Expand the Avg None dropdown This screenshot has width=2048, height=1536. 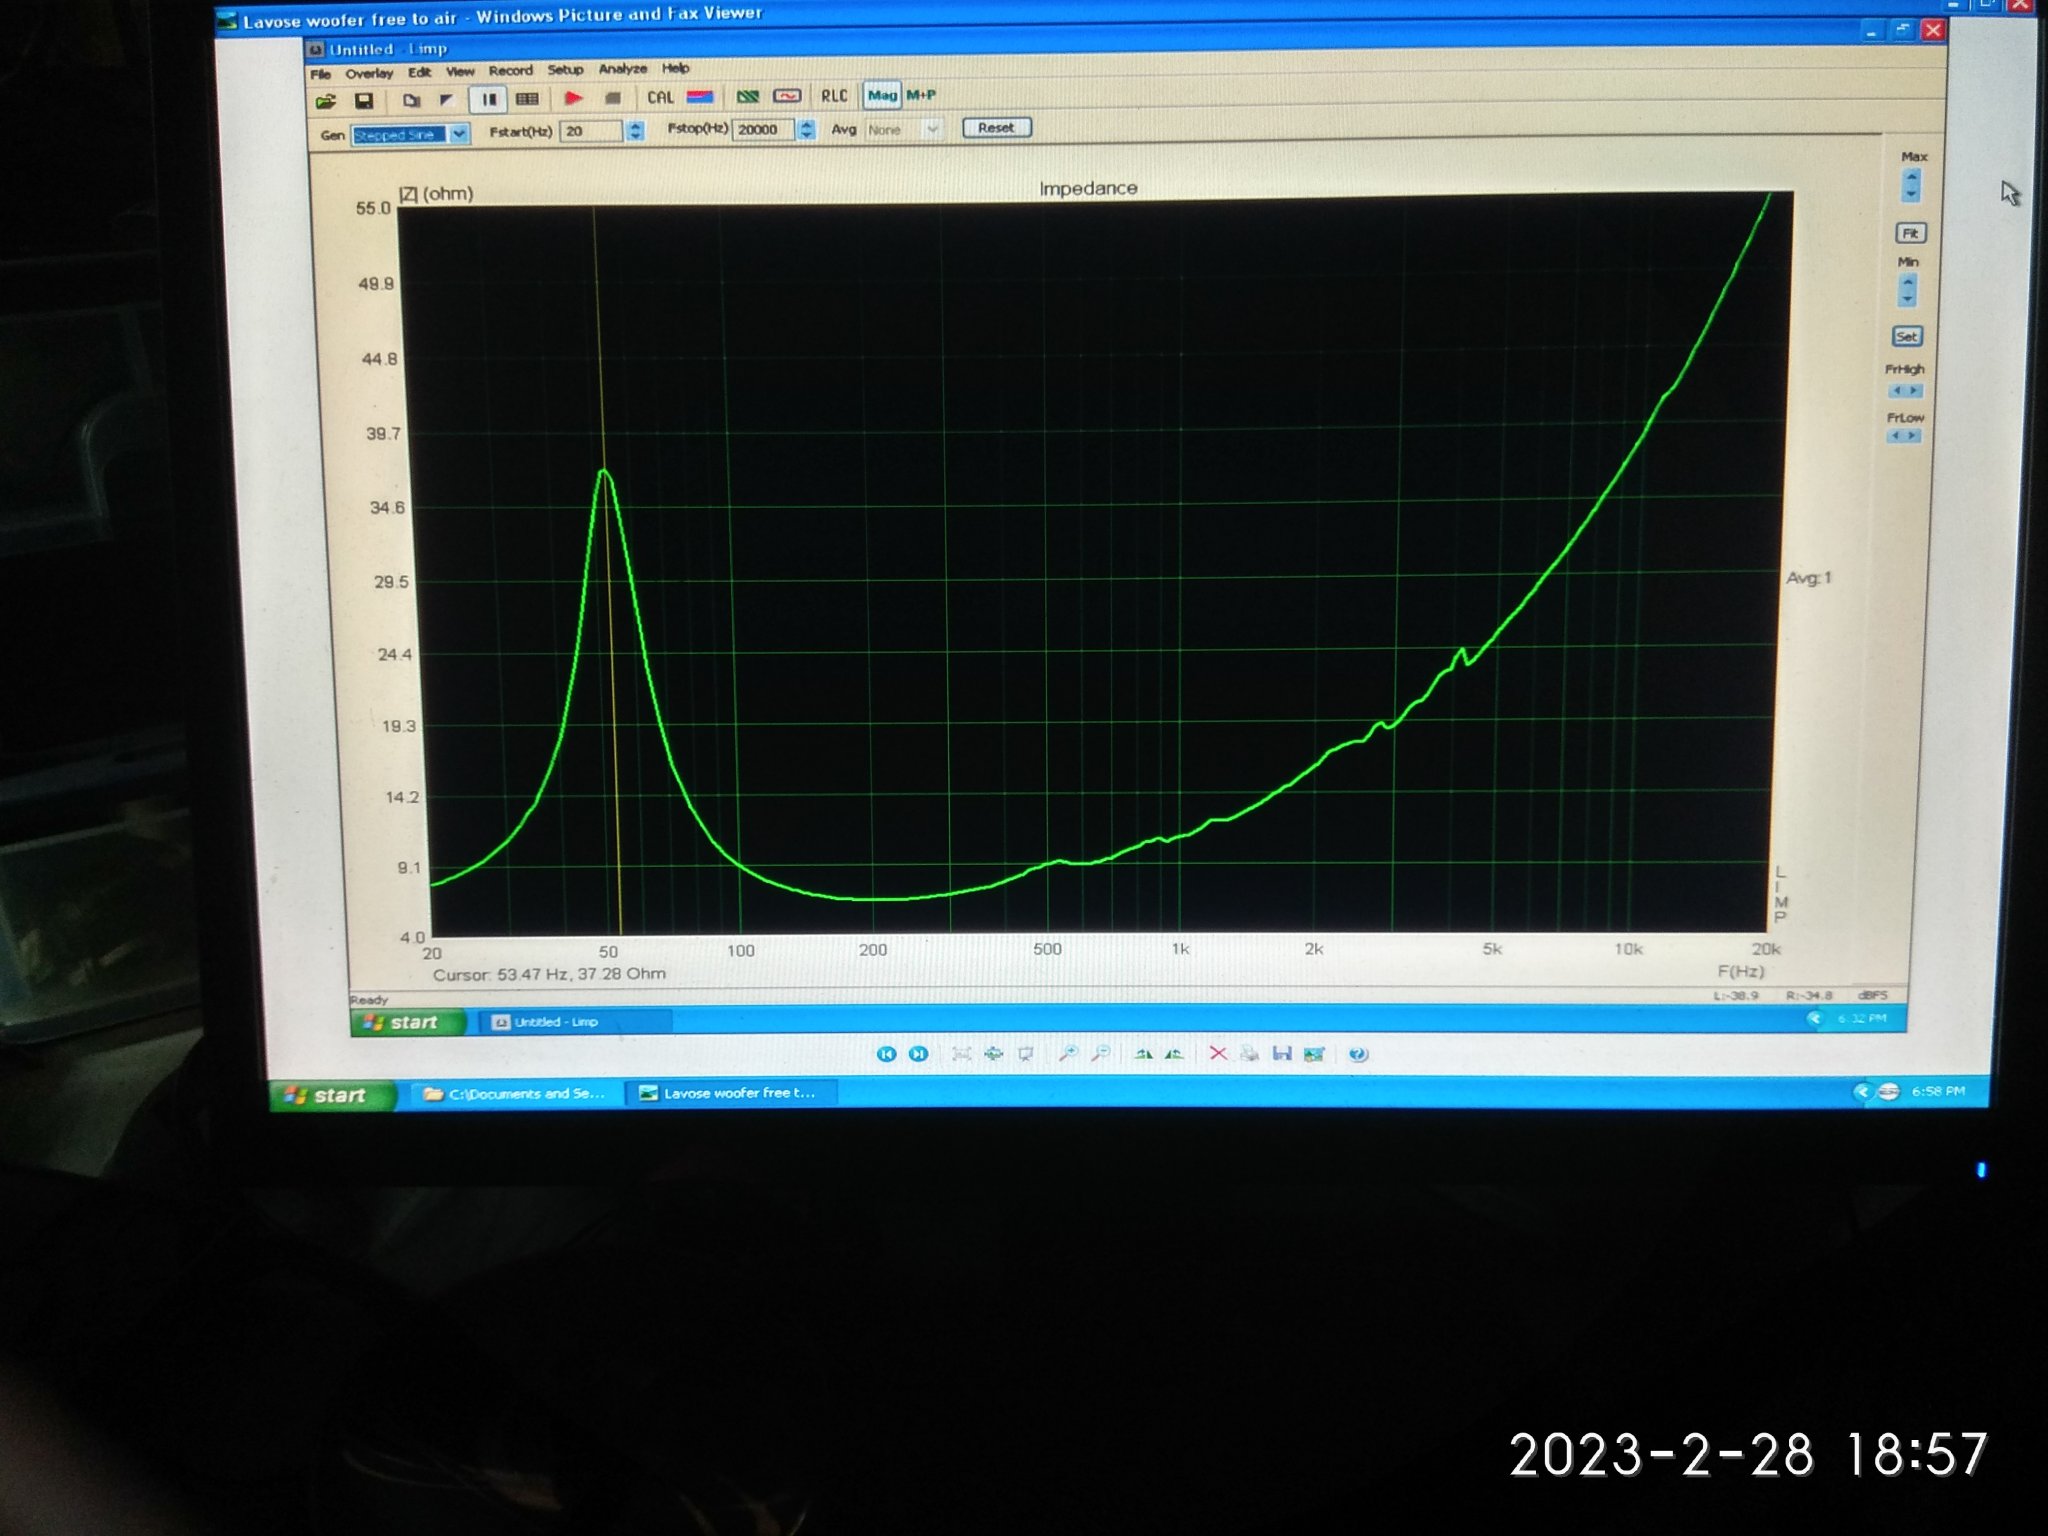tap(931, 129)
